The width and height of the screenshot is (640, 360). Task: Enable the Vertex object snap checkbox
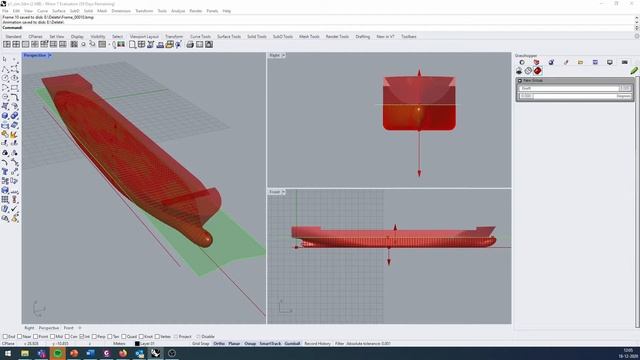(x=157, y=337)
